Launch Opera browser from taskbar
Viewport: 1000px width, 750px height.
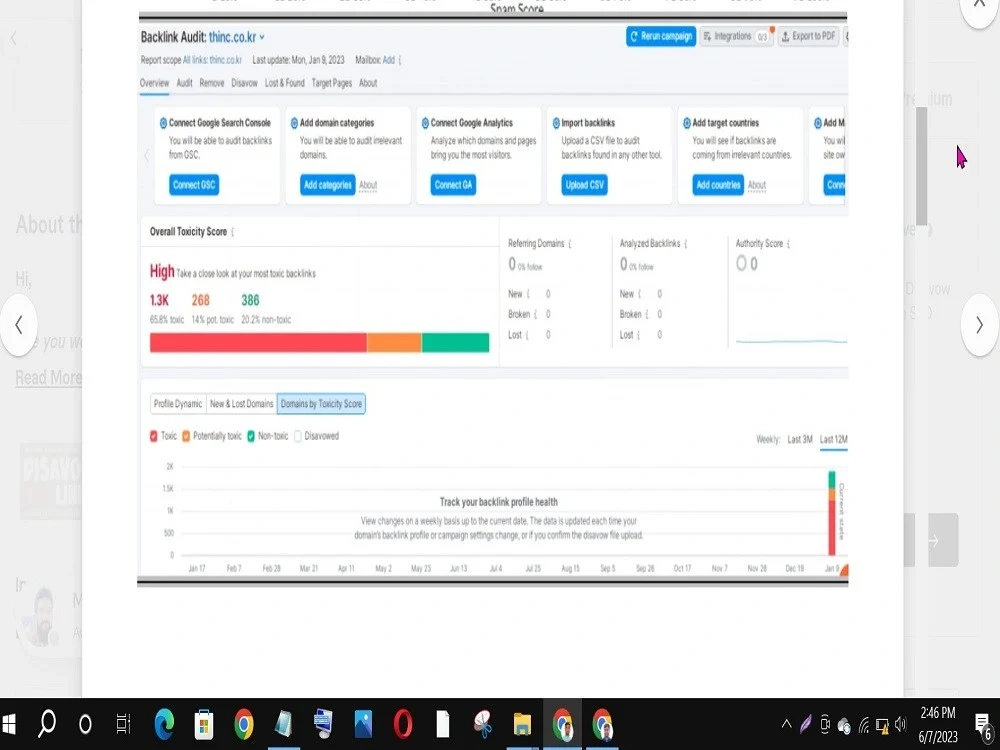(403, 724)
